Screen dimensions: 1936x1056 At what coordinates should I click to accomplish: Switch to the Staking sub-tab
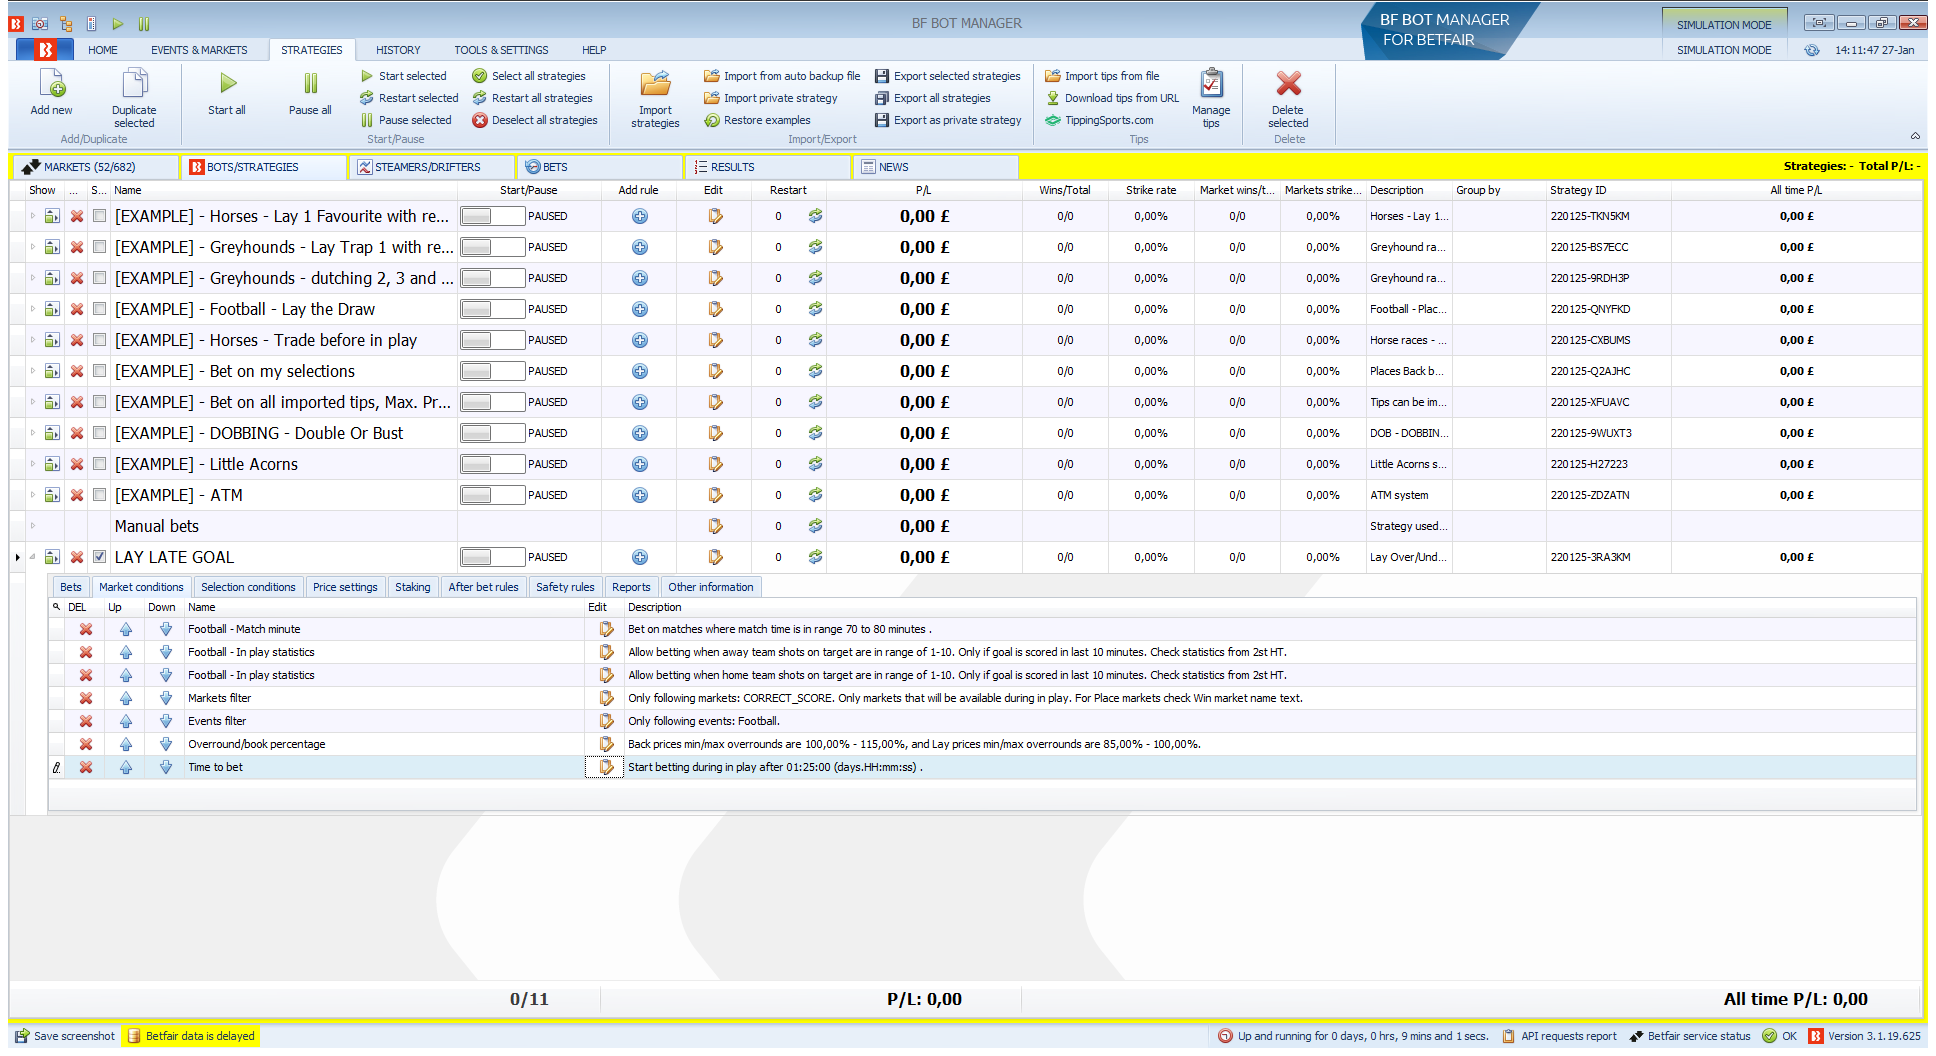click(x=412, y=587)
